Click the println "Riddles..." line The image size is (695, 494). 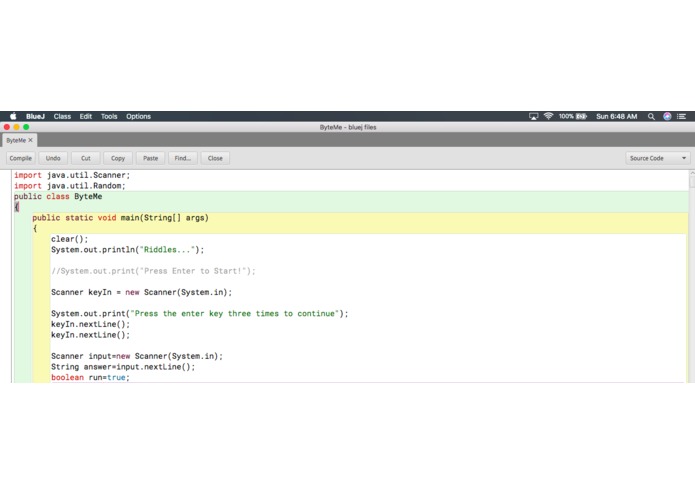click(x=128, y=249)
